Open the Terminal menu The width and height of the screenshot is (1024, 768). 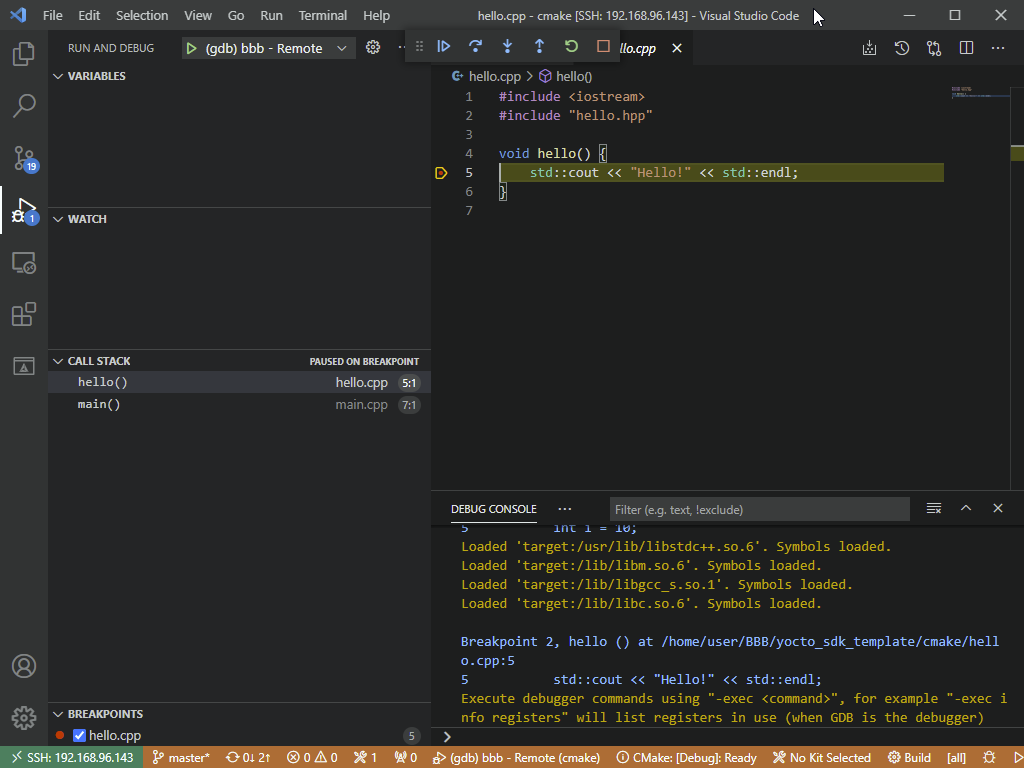click(322, 16)
